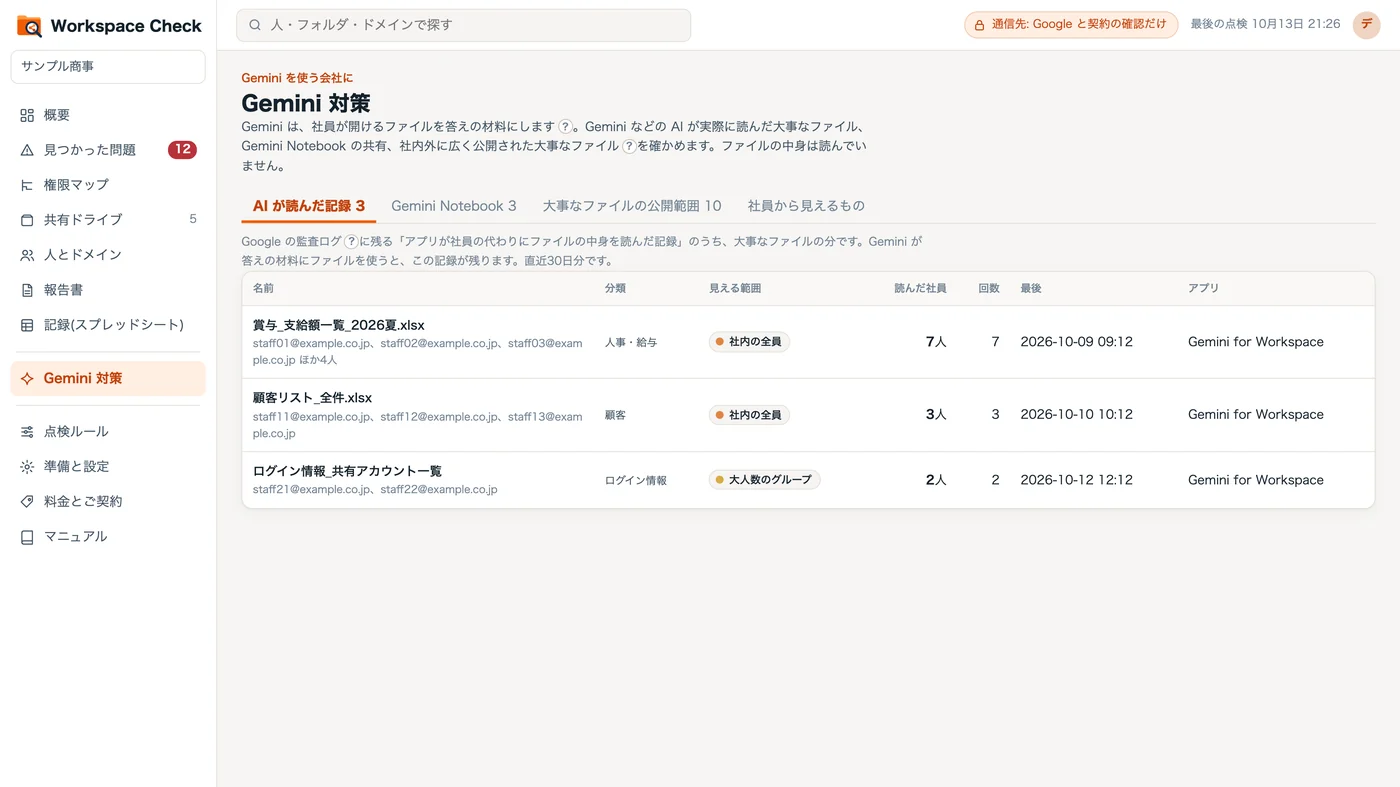Open 権限マップ page from sidebar
The width and height of the screenshot is (1400, 787).
click(108, 185)
